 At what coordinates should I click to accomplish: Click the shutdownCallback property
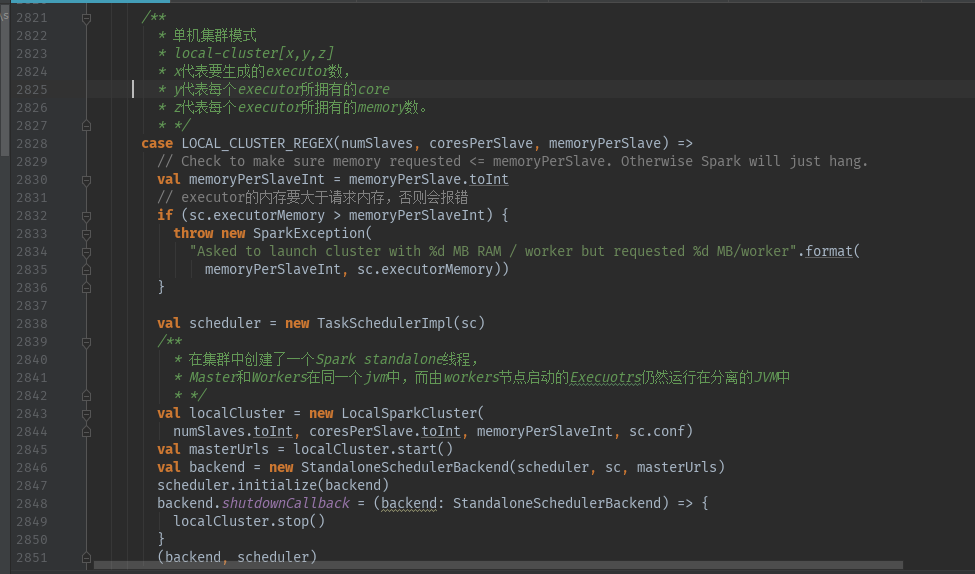tap(286, 503)
